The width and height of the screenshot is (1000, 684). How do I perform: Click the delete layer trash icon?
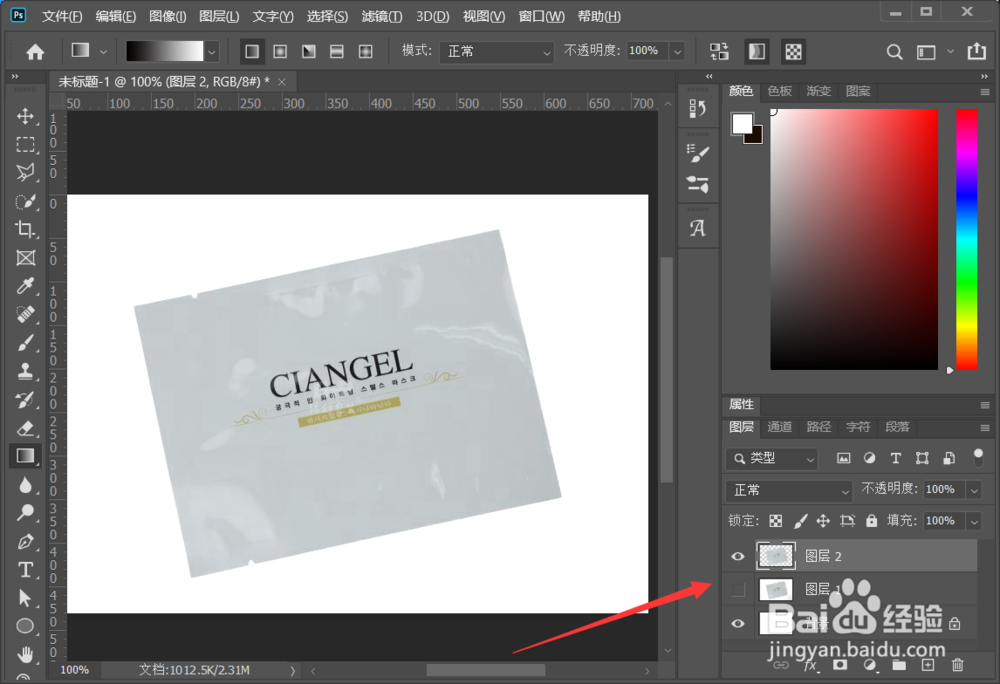click(957, 665)
